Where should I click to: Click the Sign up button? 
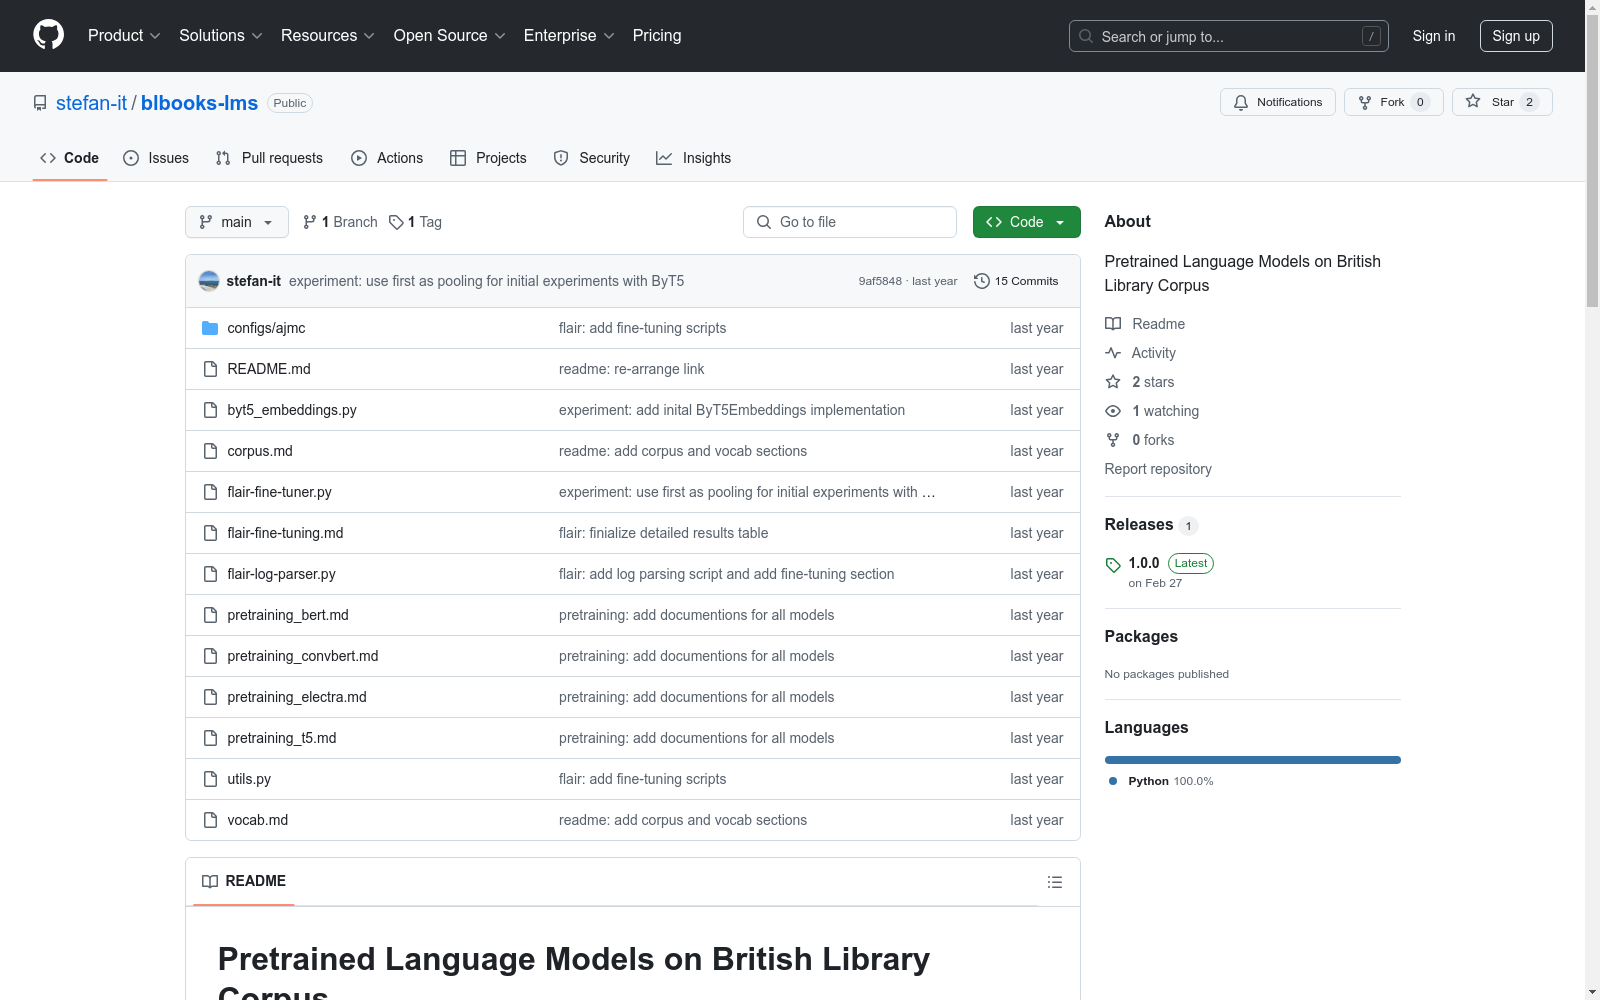1516,36
